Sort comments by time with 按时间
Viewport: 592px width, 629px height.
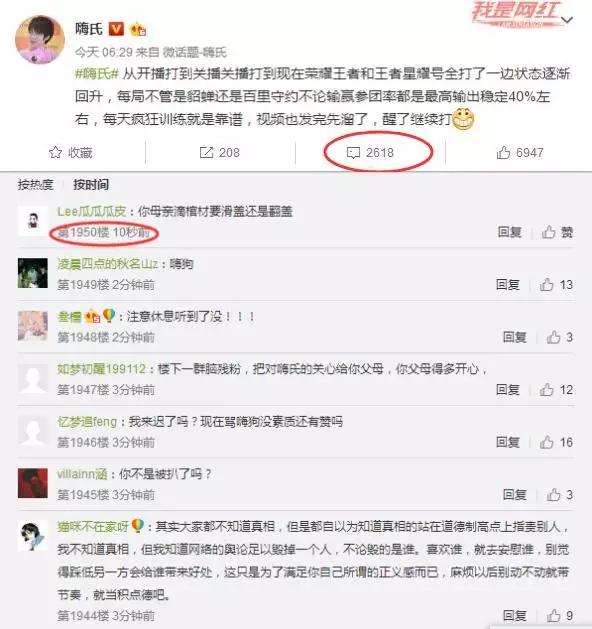tap(91, 185)
